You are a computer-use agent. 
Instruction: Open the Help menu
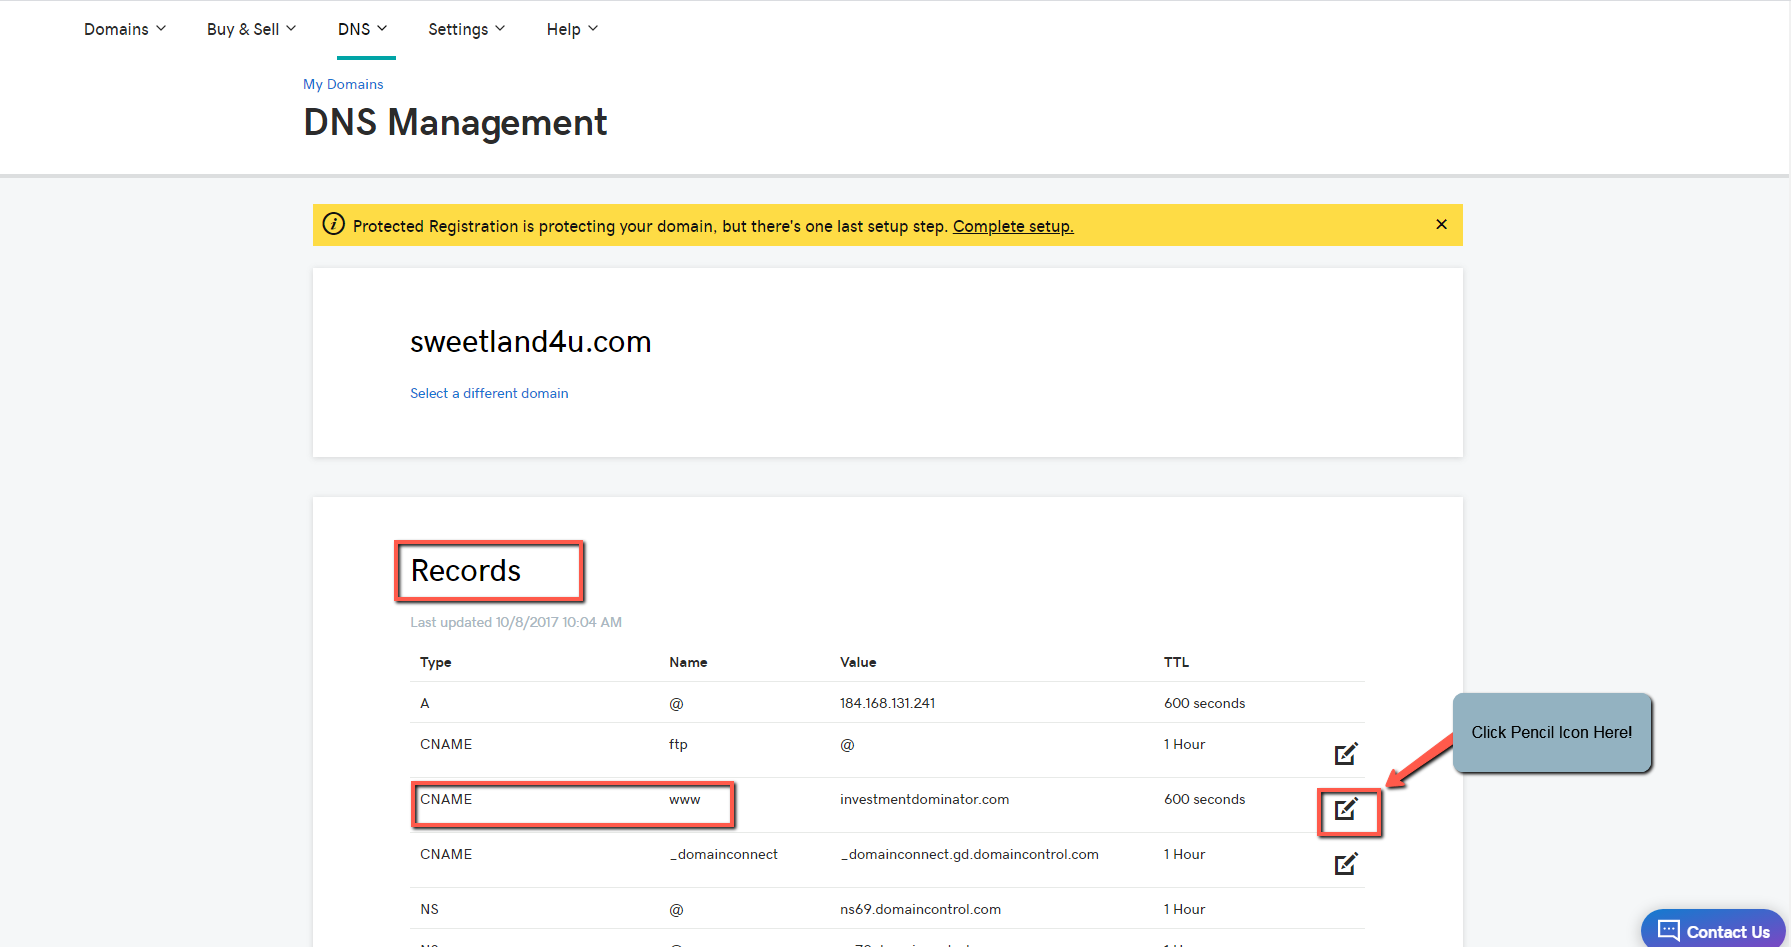(572, 29)
